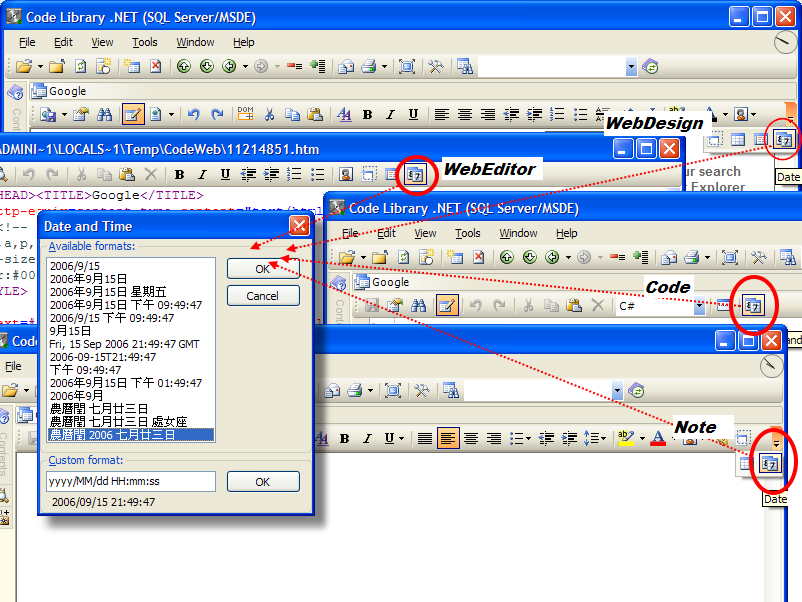Click the full-screen frame icon in the bottom note window
Image resolution: width=802 pixels, height=602 pixels.
coord(393,391)
